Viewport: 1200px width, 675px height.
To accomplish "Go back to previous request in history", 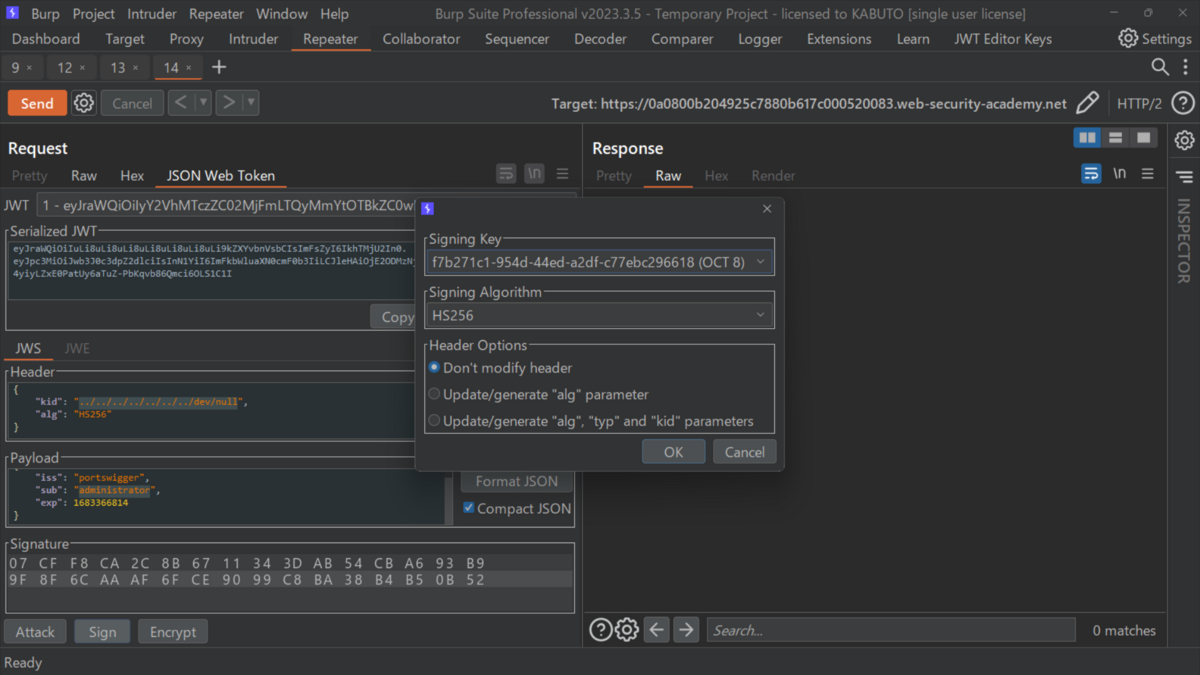I will coord(181,102).
